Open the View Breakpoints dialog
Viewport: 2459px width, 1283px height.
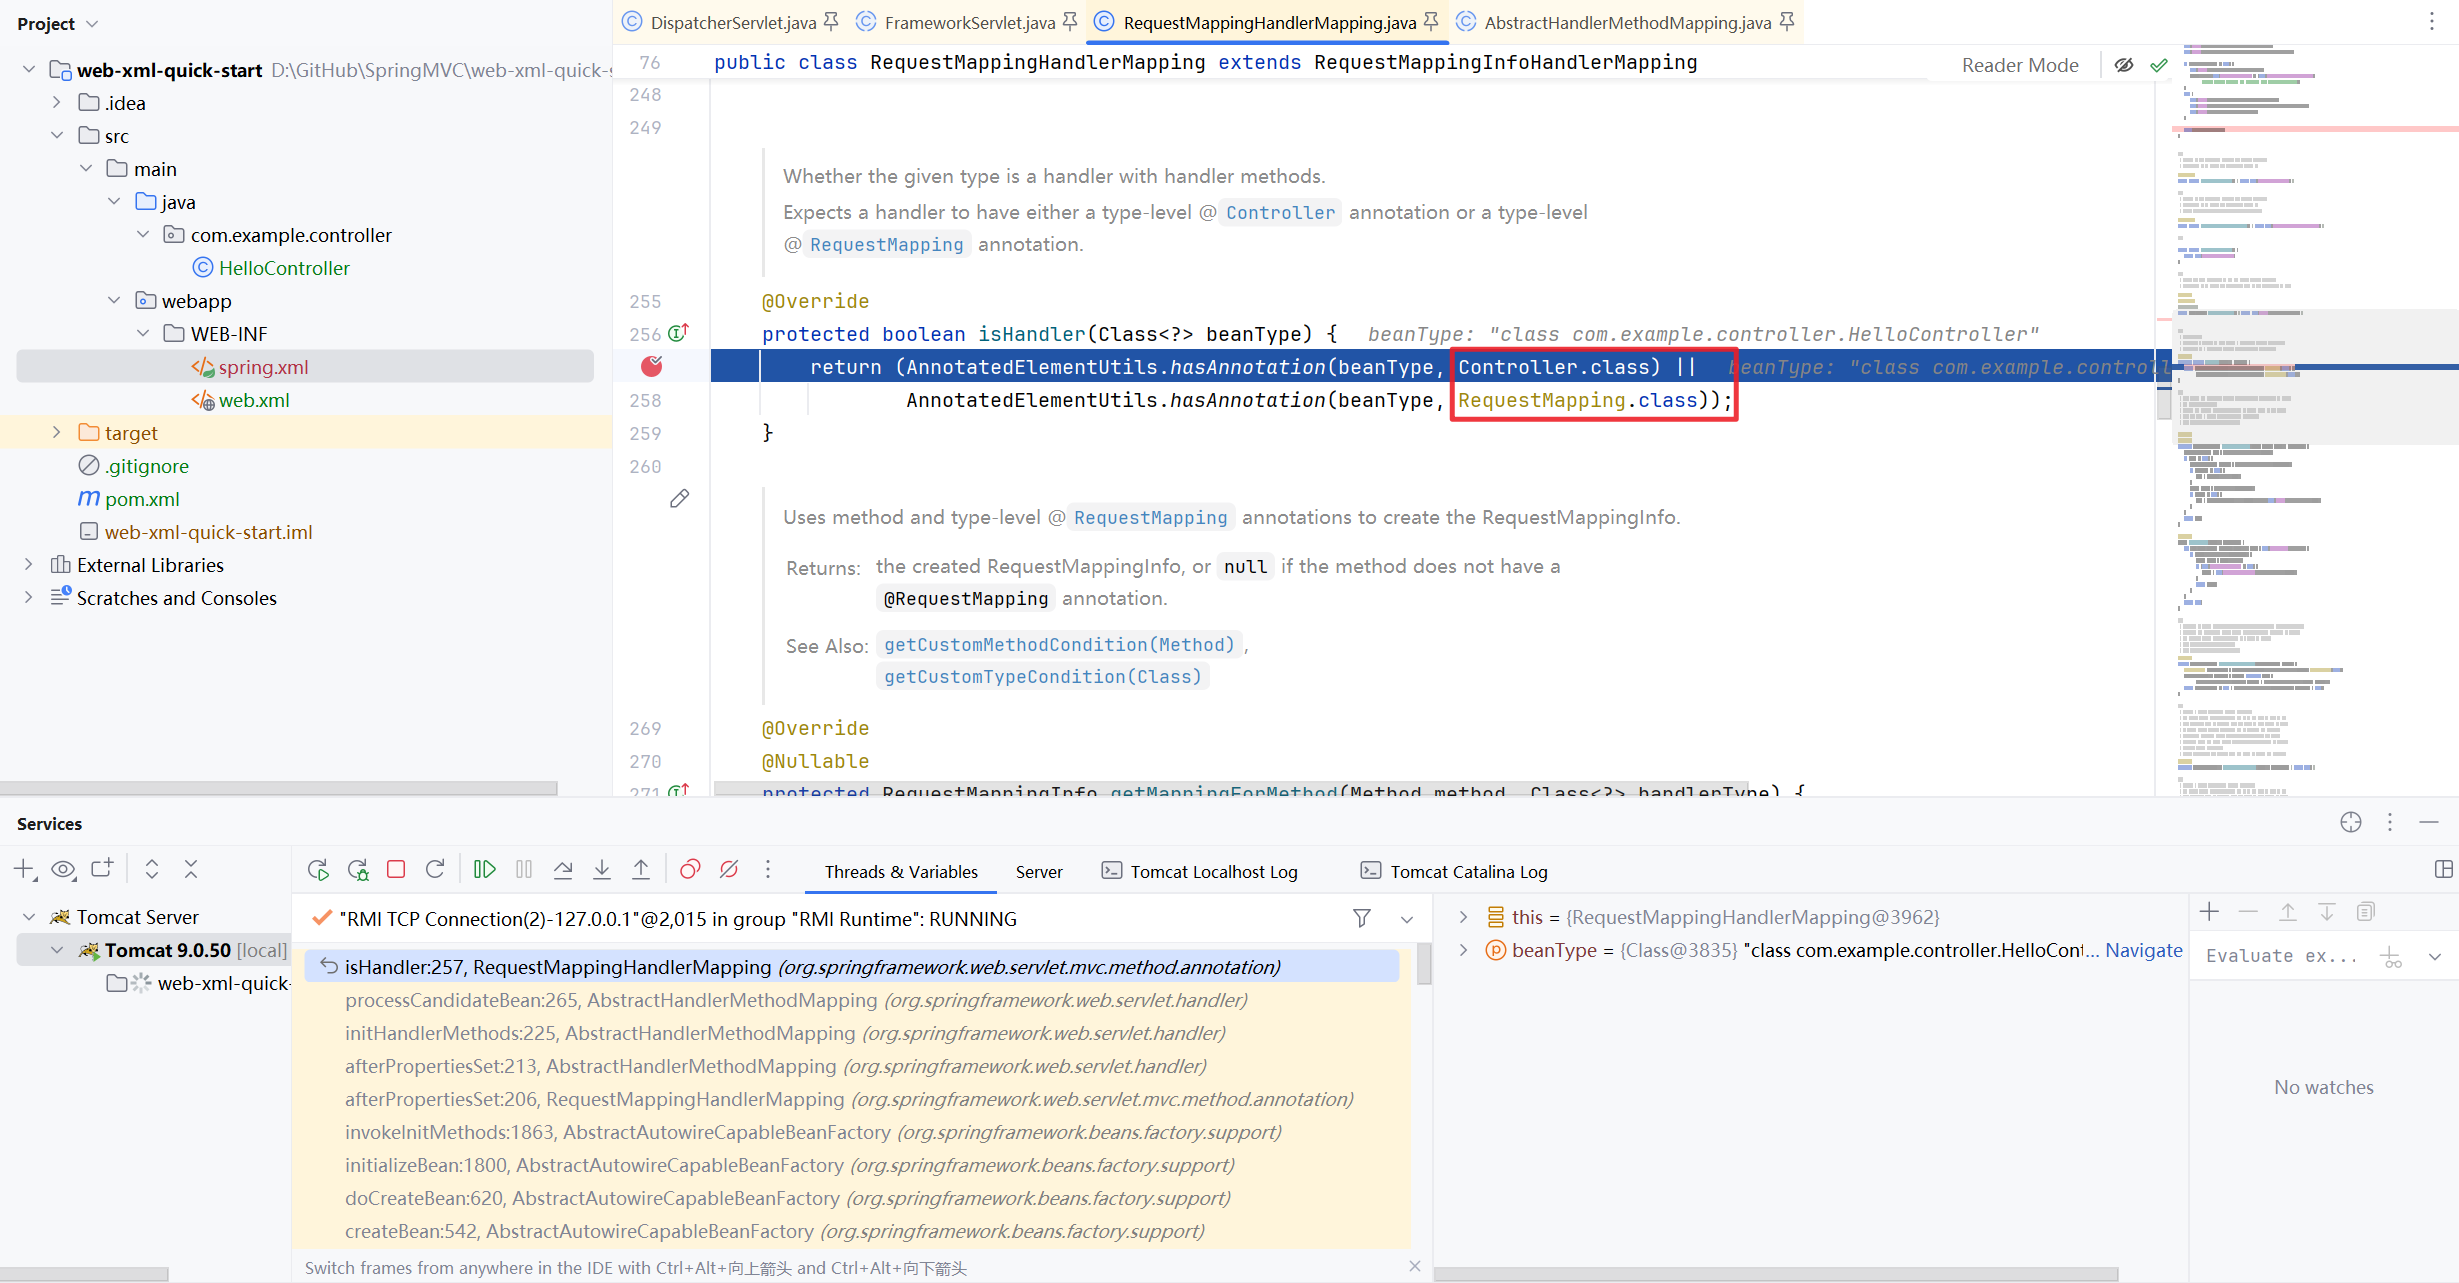click(690, 870)
